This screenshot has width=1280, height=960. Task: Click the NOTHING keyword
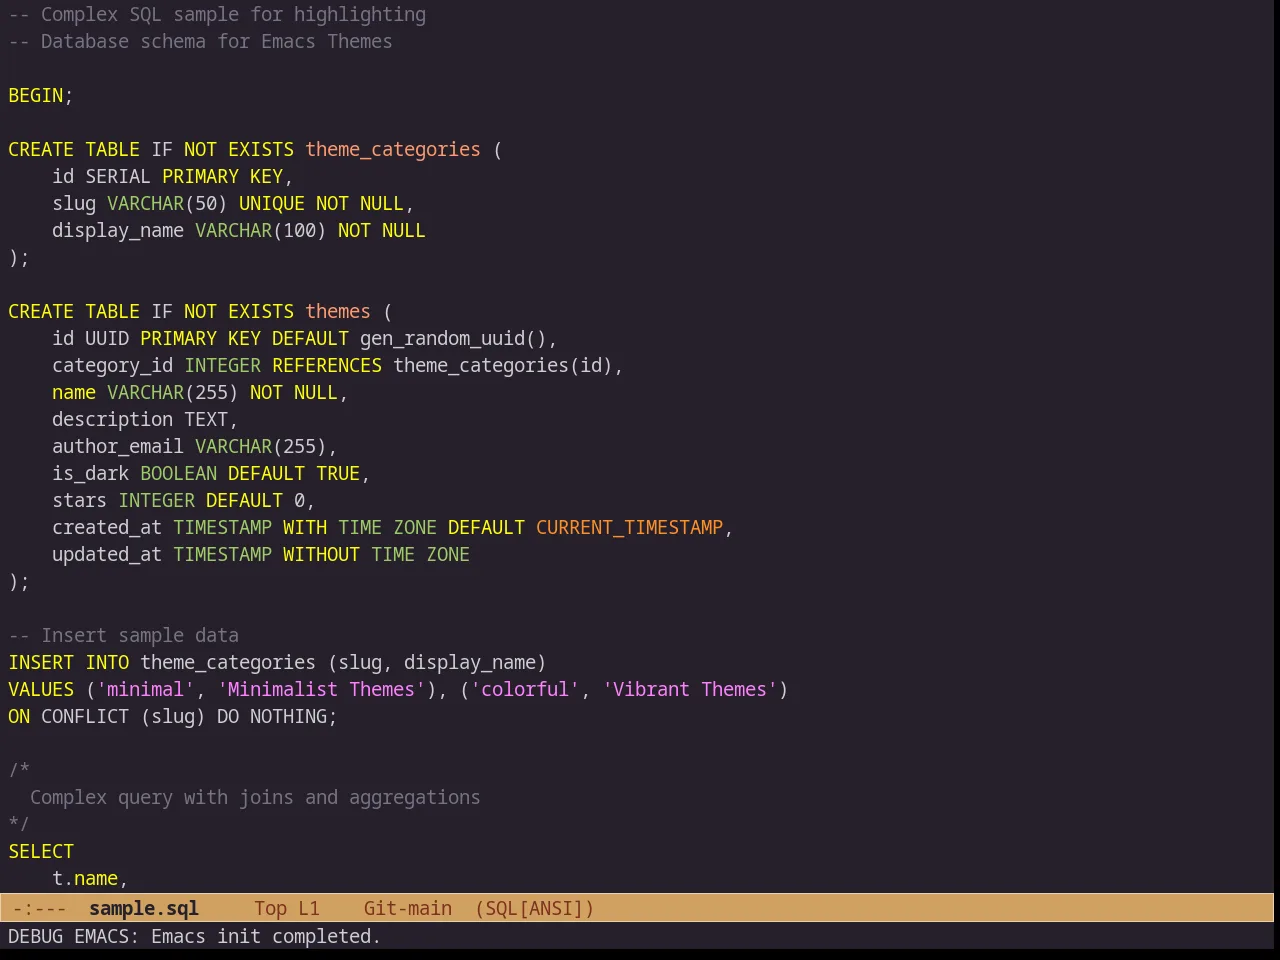[289, 716]
